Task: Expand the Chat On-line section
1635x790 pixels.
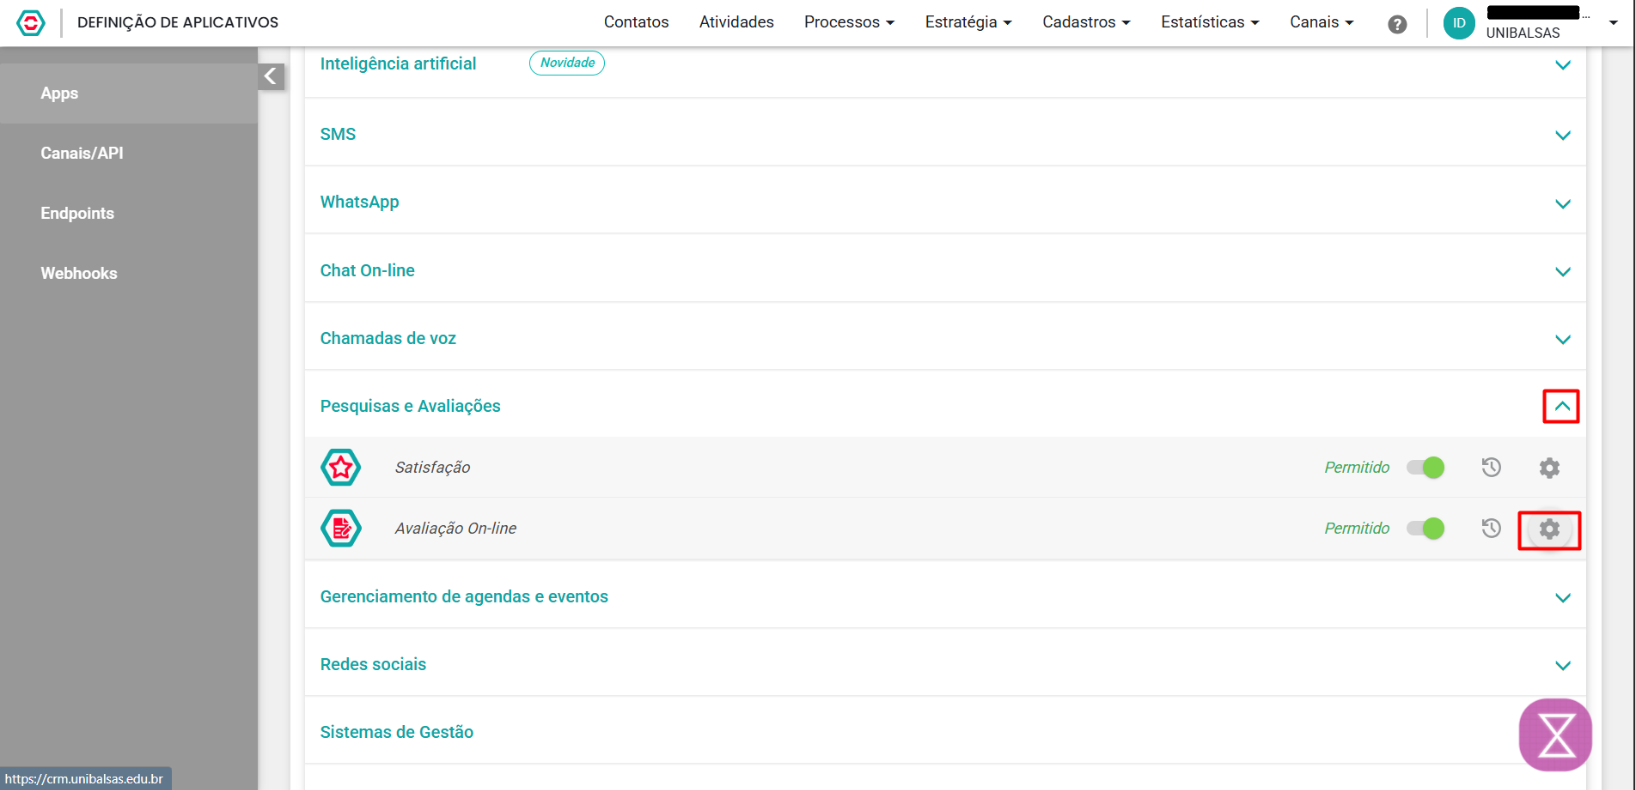Action: click(x=1562, y=272)
